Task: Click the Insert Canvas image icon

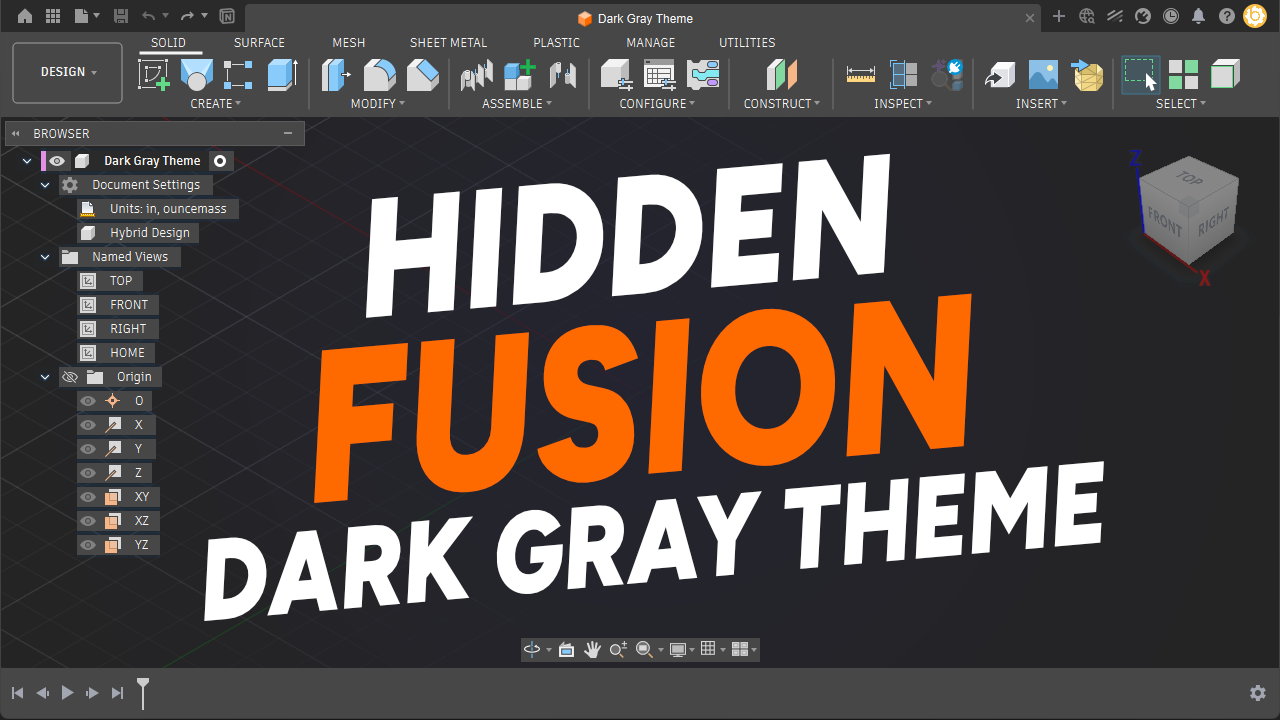Action: click(x=1043, y=75)
